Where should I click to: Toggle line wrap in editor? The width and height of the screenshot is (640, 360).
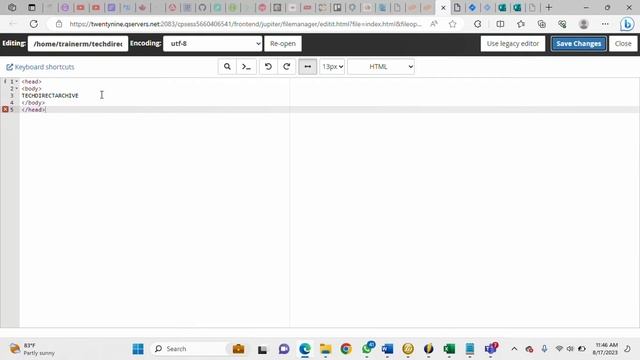[x=308, y=67]
